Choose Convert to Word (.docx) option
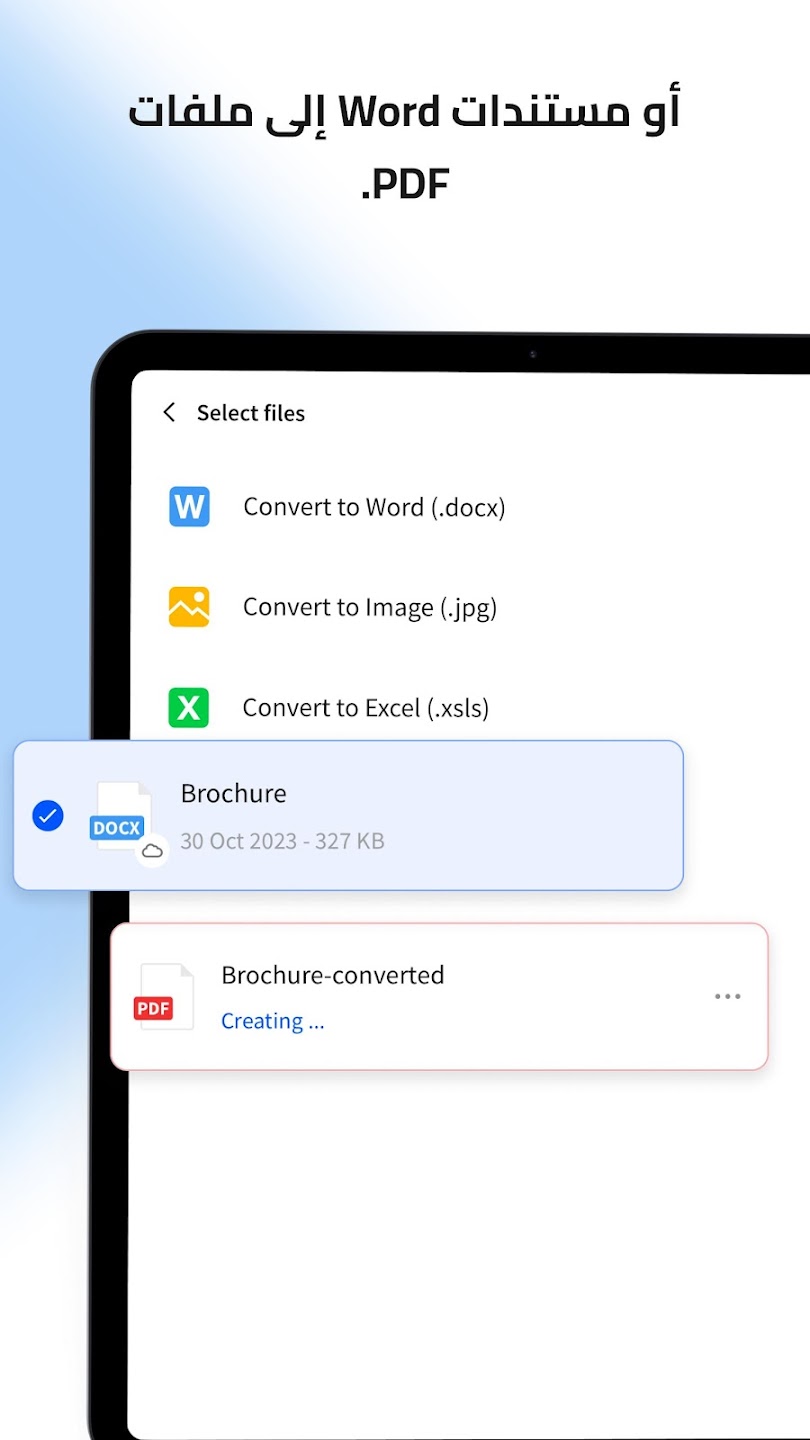 coord(374,507)
